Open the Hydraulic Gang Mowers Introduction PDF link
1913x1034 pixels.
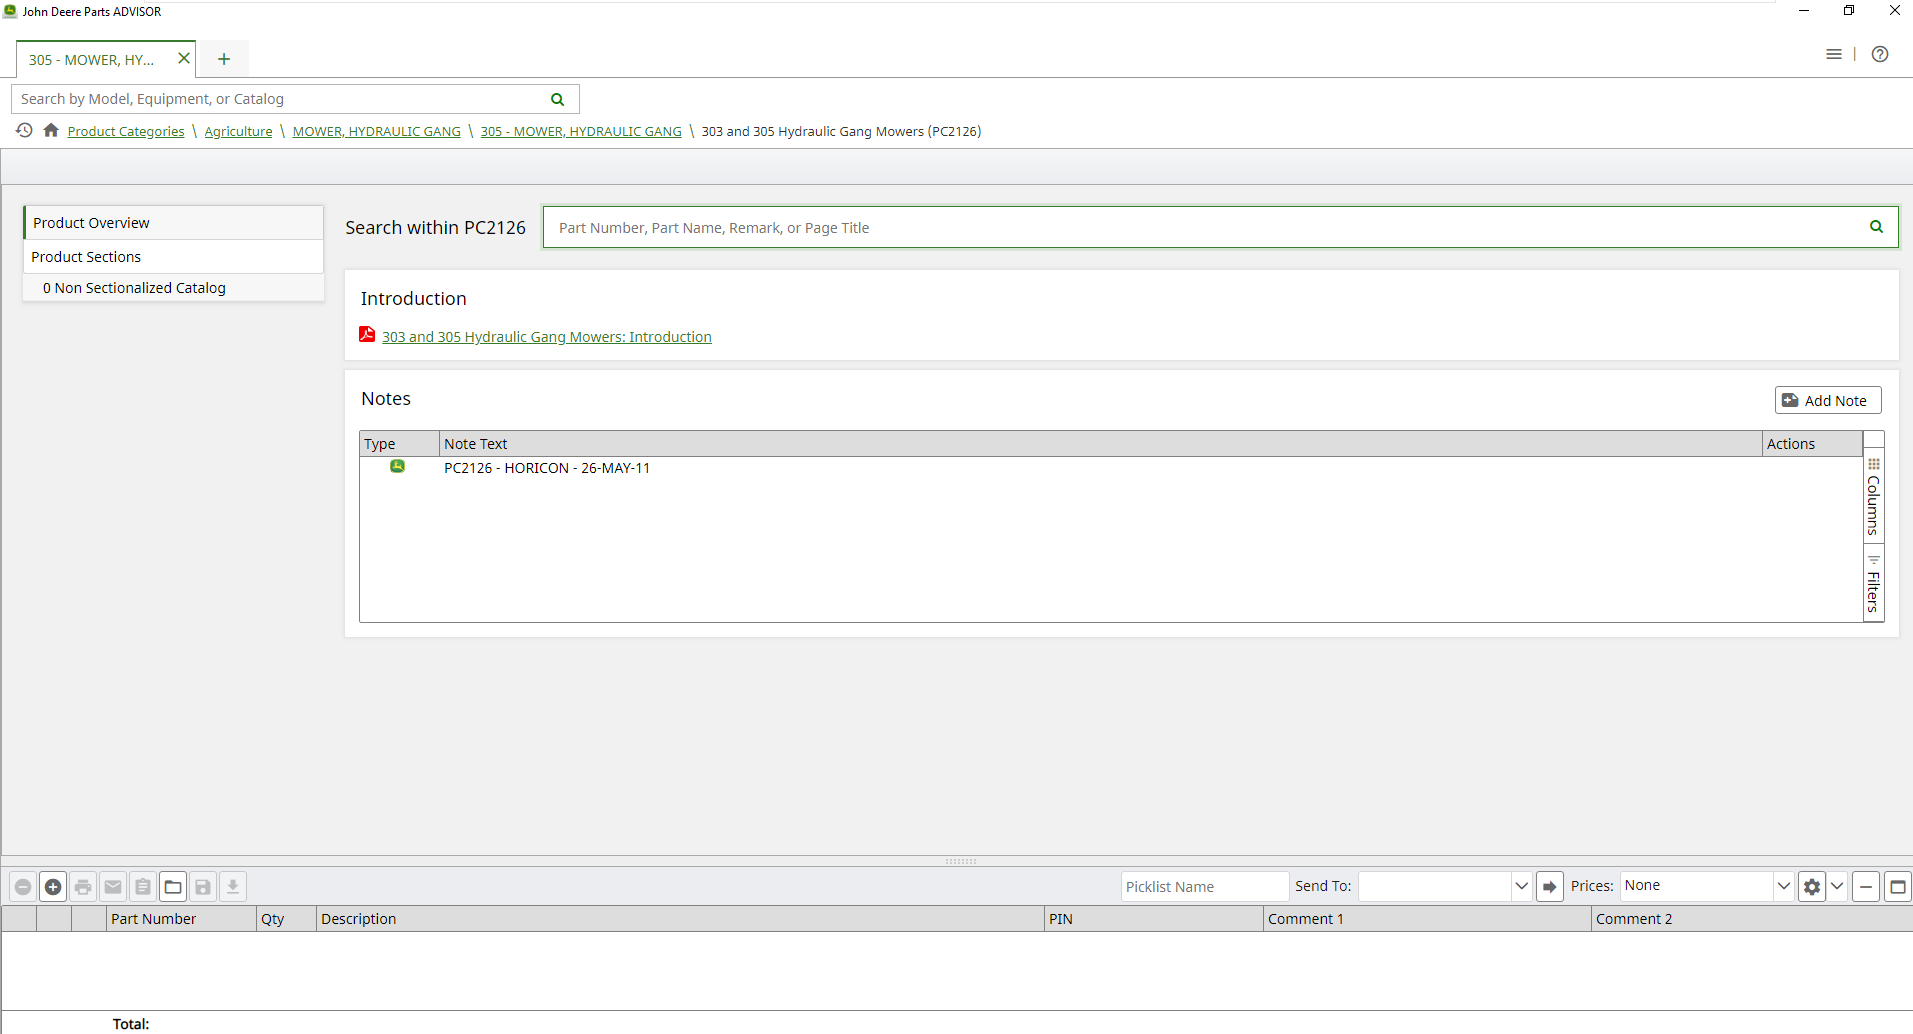[546, 337]
